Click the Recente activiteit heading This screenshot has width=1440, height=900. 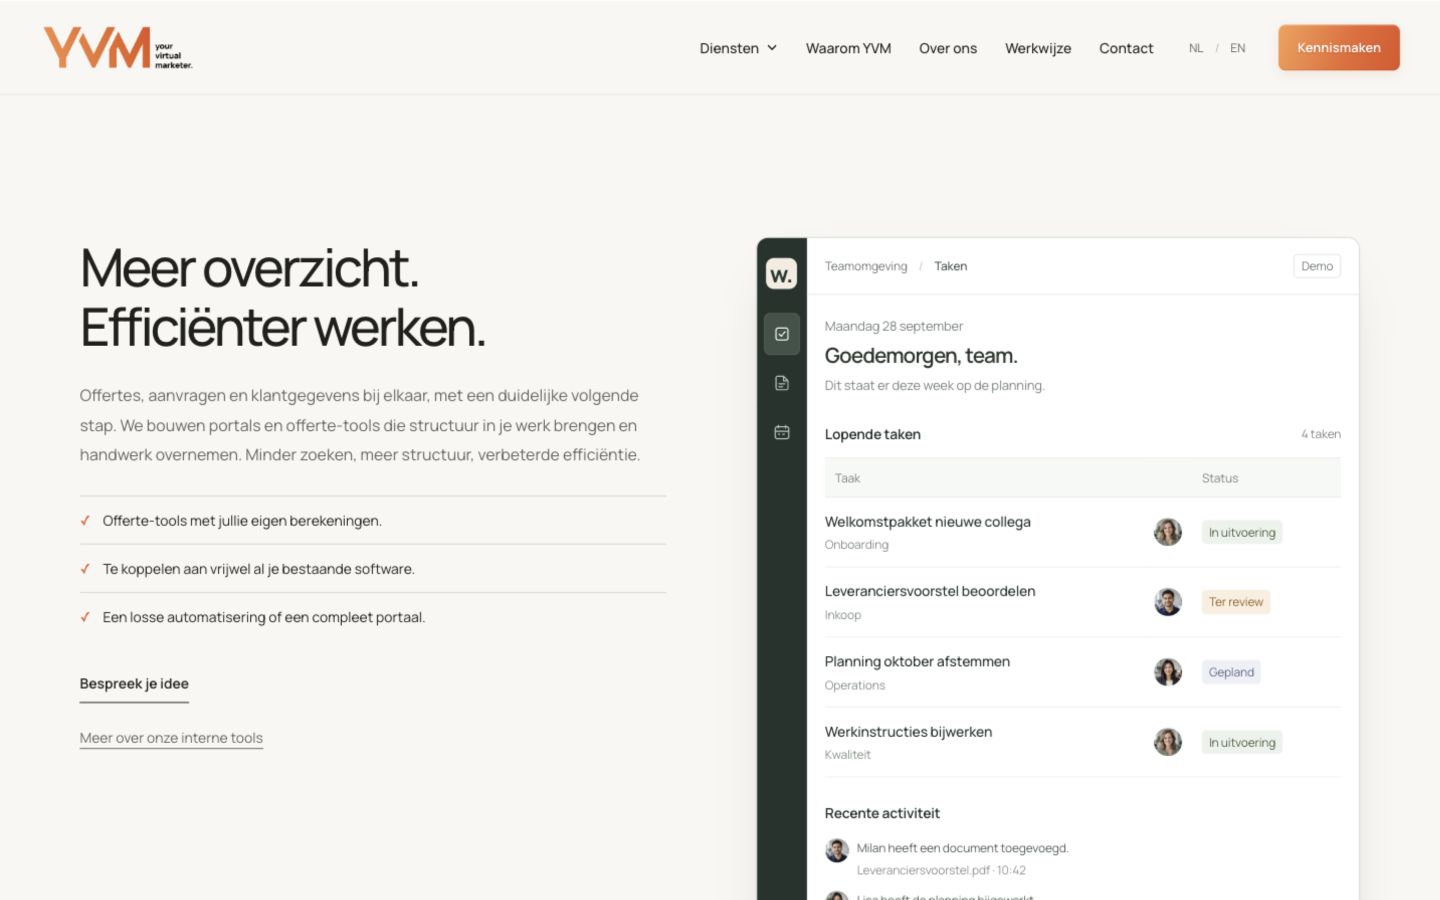pos(882,813)
